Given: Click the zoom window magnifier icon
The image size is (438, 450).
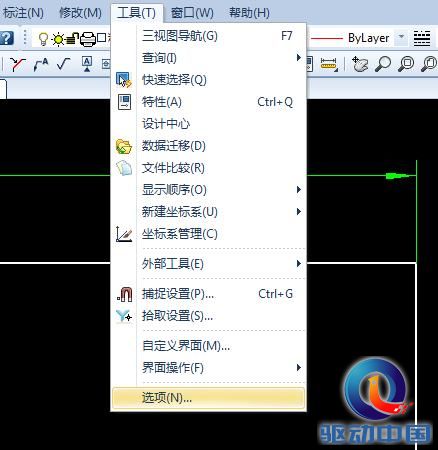Looking at the screenshot, I should coord(406,64).
